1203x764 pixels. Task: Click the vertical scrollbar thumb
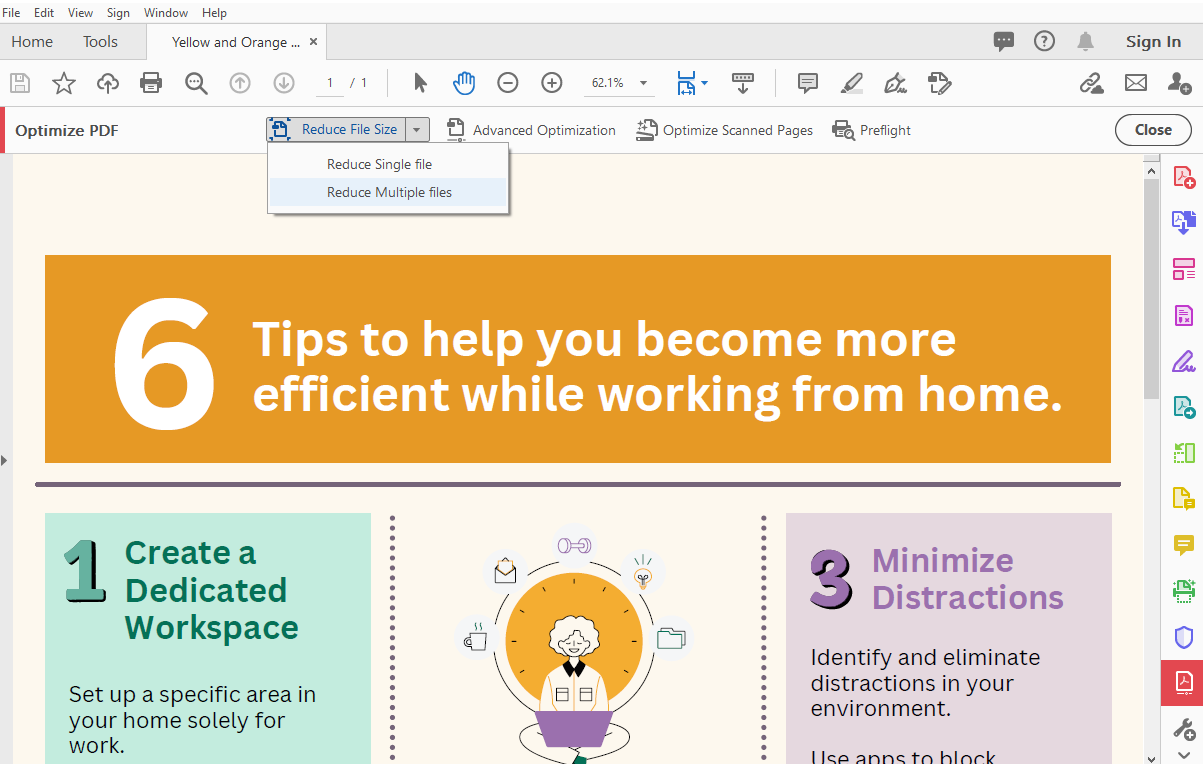coord(1151,290)
